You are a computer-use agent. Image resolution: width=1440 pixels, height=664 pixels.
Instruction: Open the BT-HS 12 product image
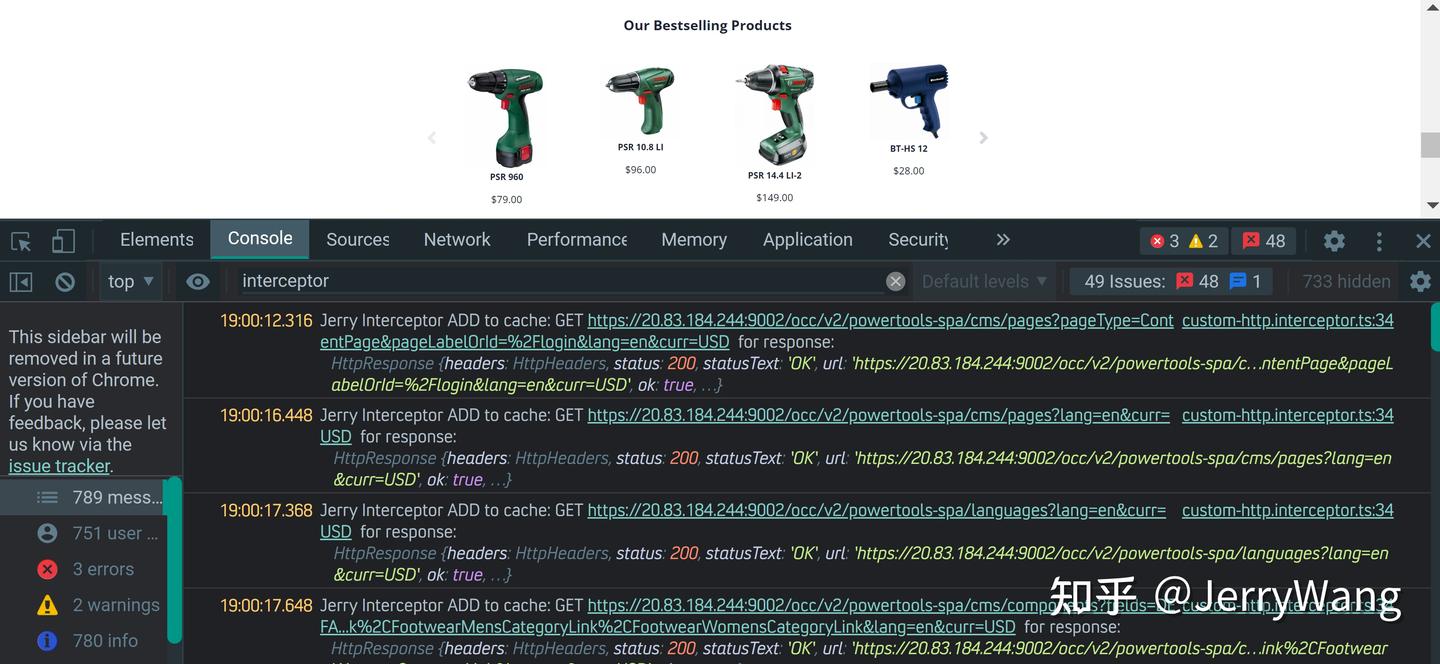pyautogui.click(x=909, y=101)
